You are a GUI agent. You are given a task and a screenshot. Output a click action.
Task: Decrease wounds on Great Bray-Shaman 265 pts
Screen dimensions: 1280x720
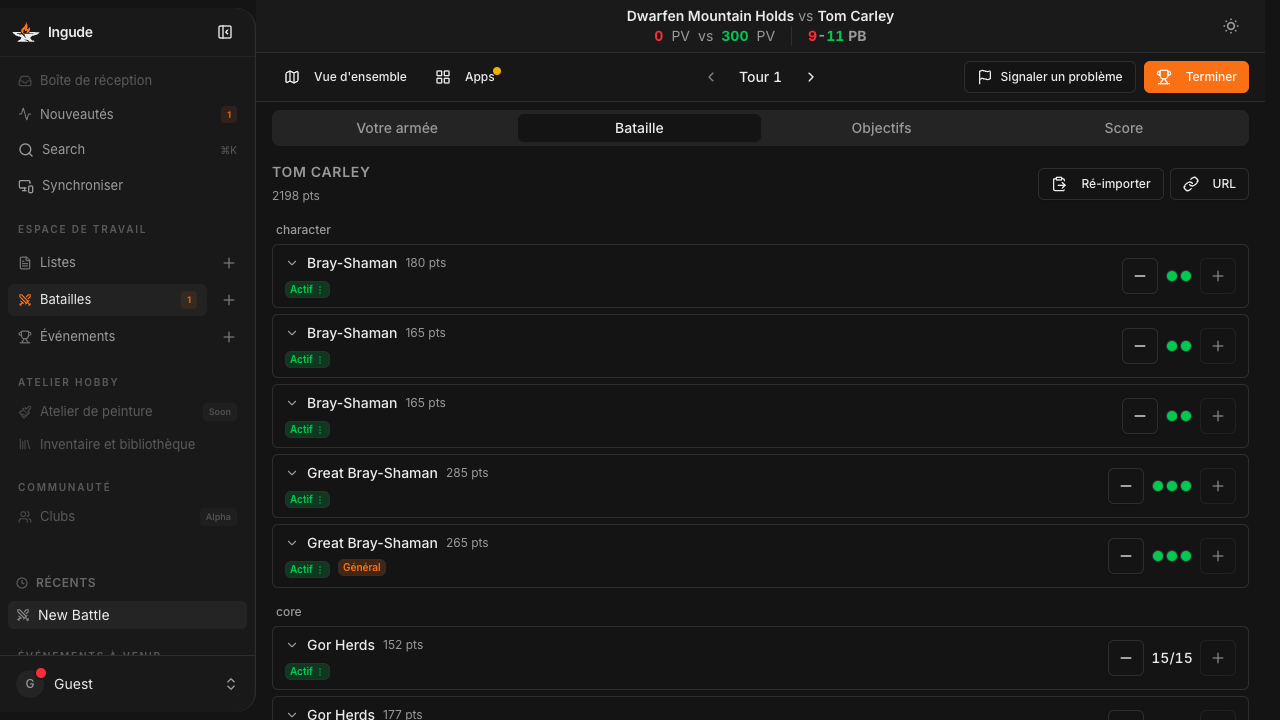(x=1126, y=556)
